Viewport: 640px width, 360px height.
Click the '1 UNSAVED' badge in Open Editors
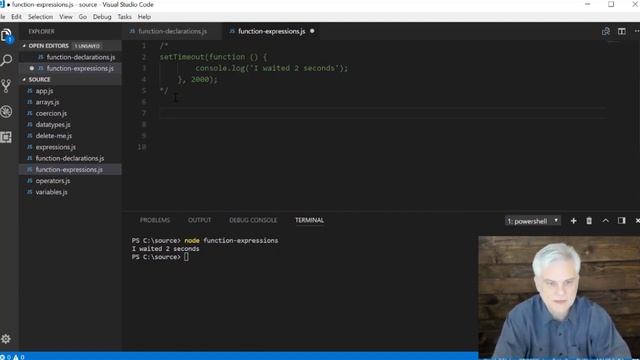[87, 46]
